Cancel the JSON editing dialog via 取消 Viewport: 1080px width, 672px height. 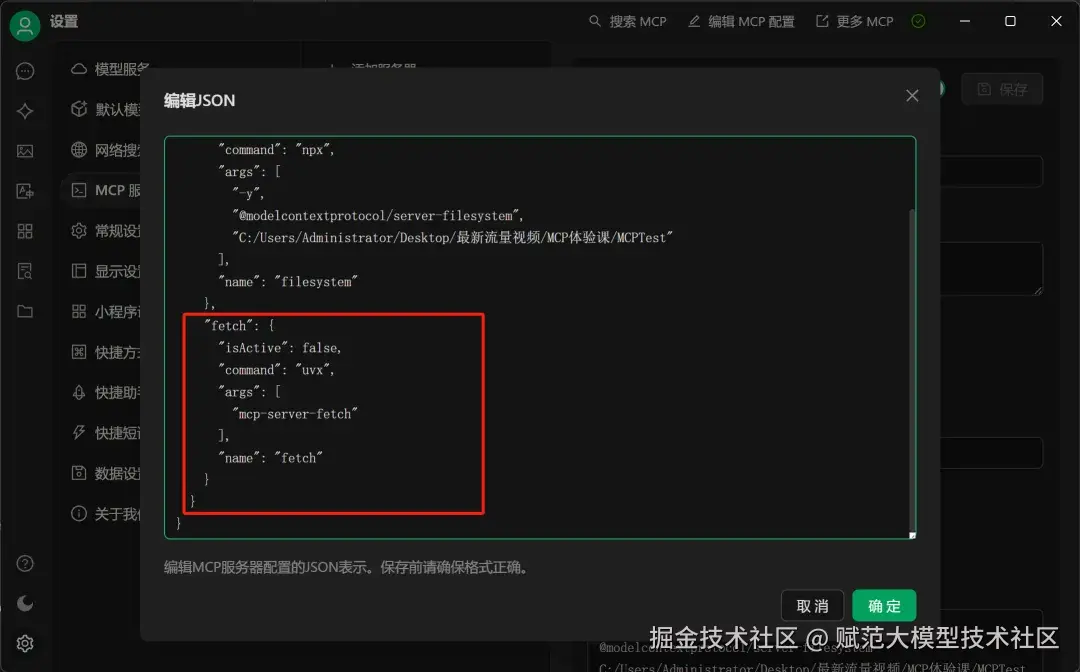[813, 605]
